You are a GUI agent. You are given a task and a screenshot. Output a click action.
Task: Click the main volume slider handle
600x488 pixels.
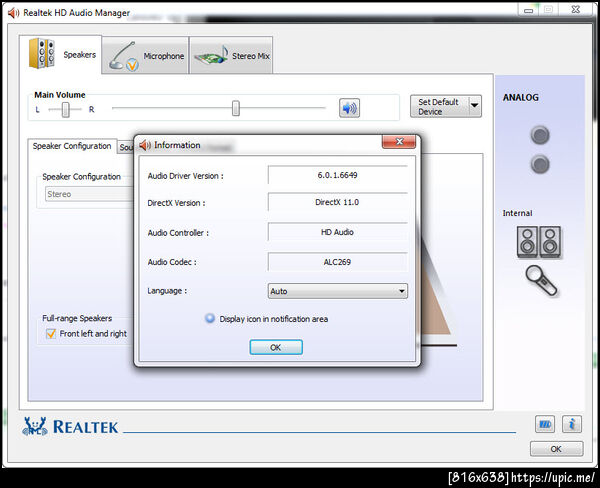click(x=236, y=108)
